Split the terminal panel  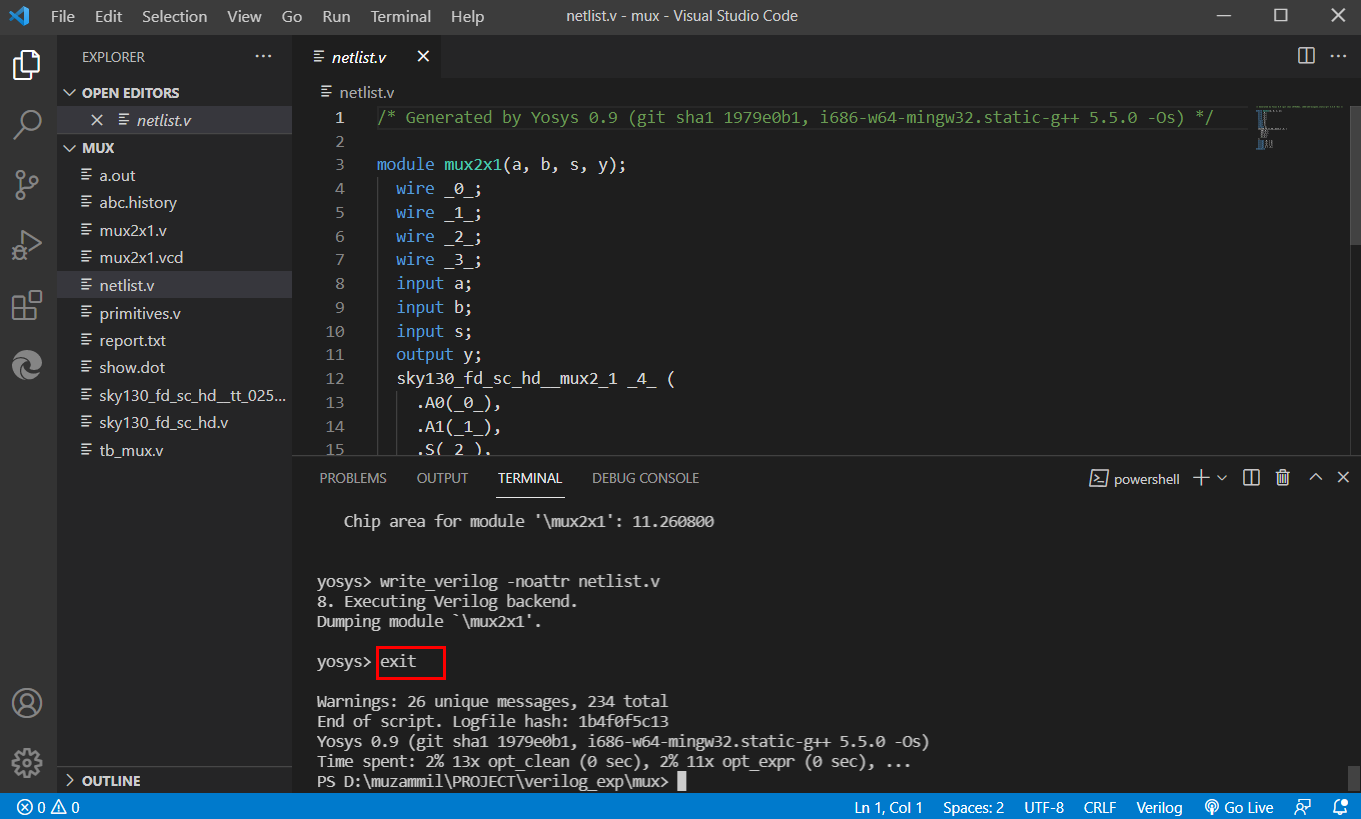click(1251, 478)
